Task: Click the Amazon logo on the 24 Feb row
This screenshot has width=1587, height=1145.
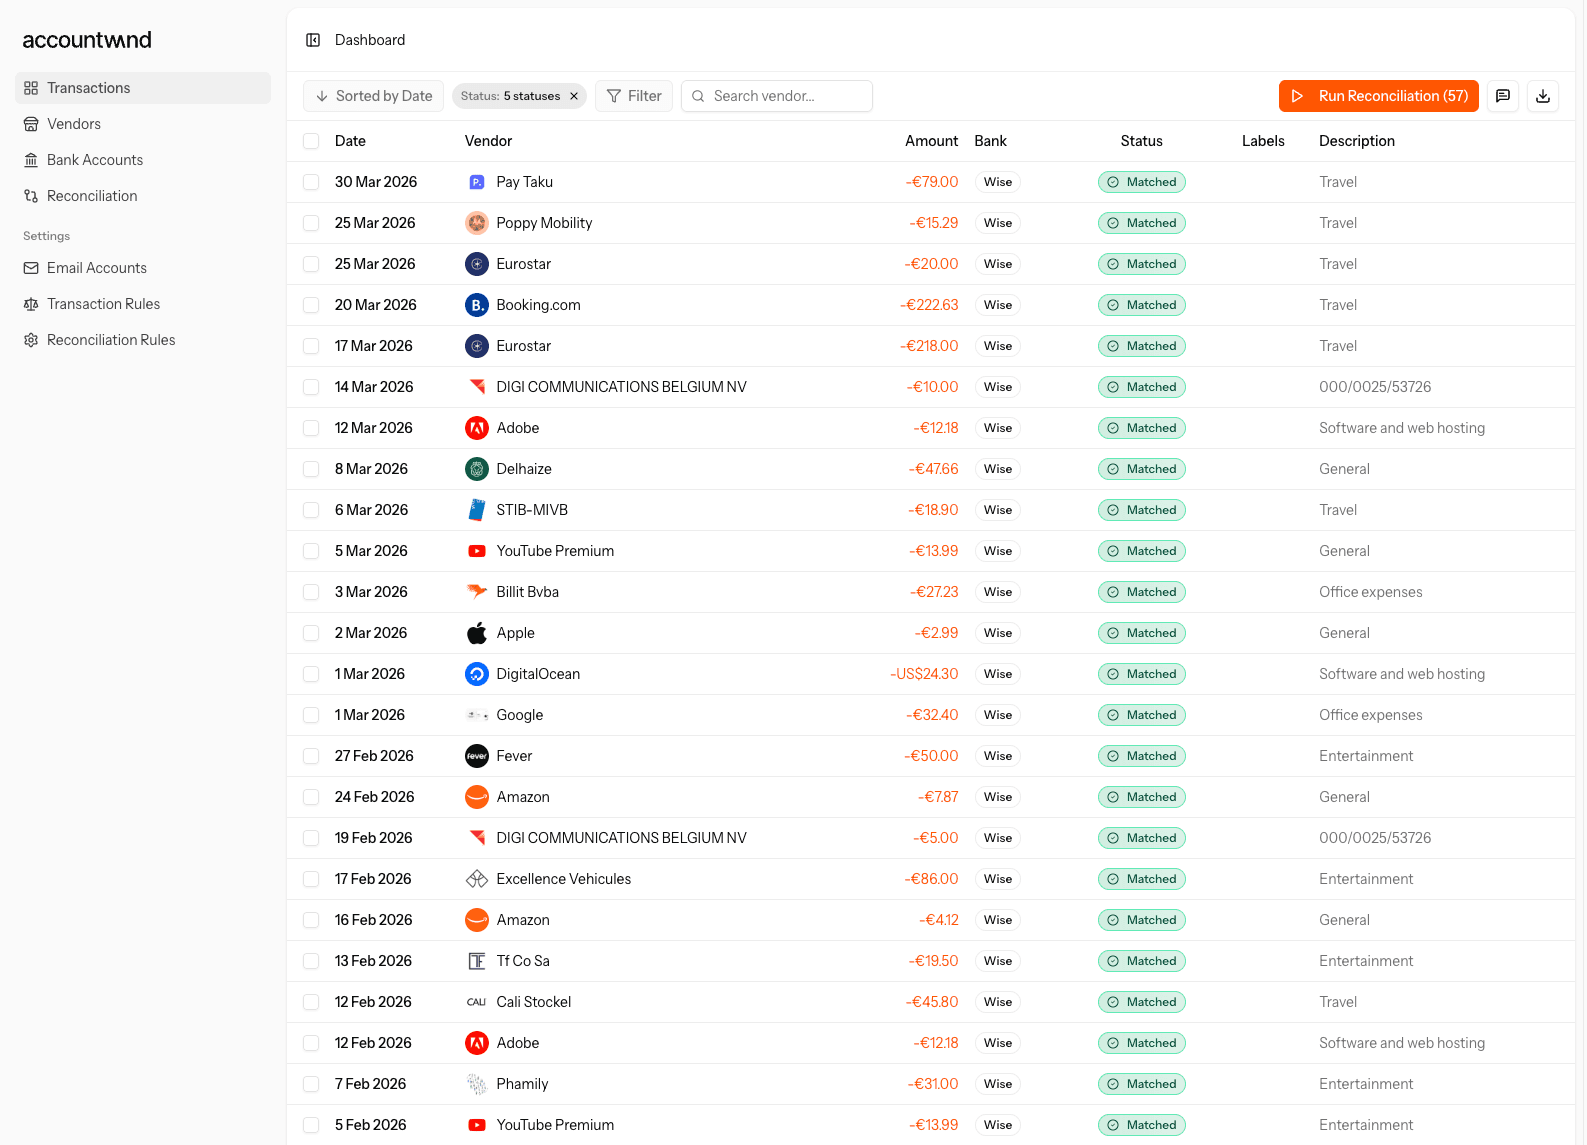Action: pos(477,797)
